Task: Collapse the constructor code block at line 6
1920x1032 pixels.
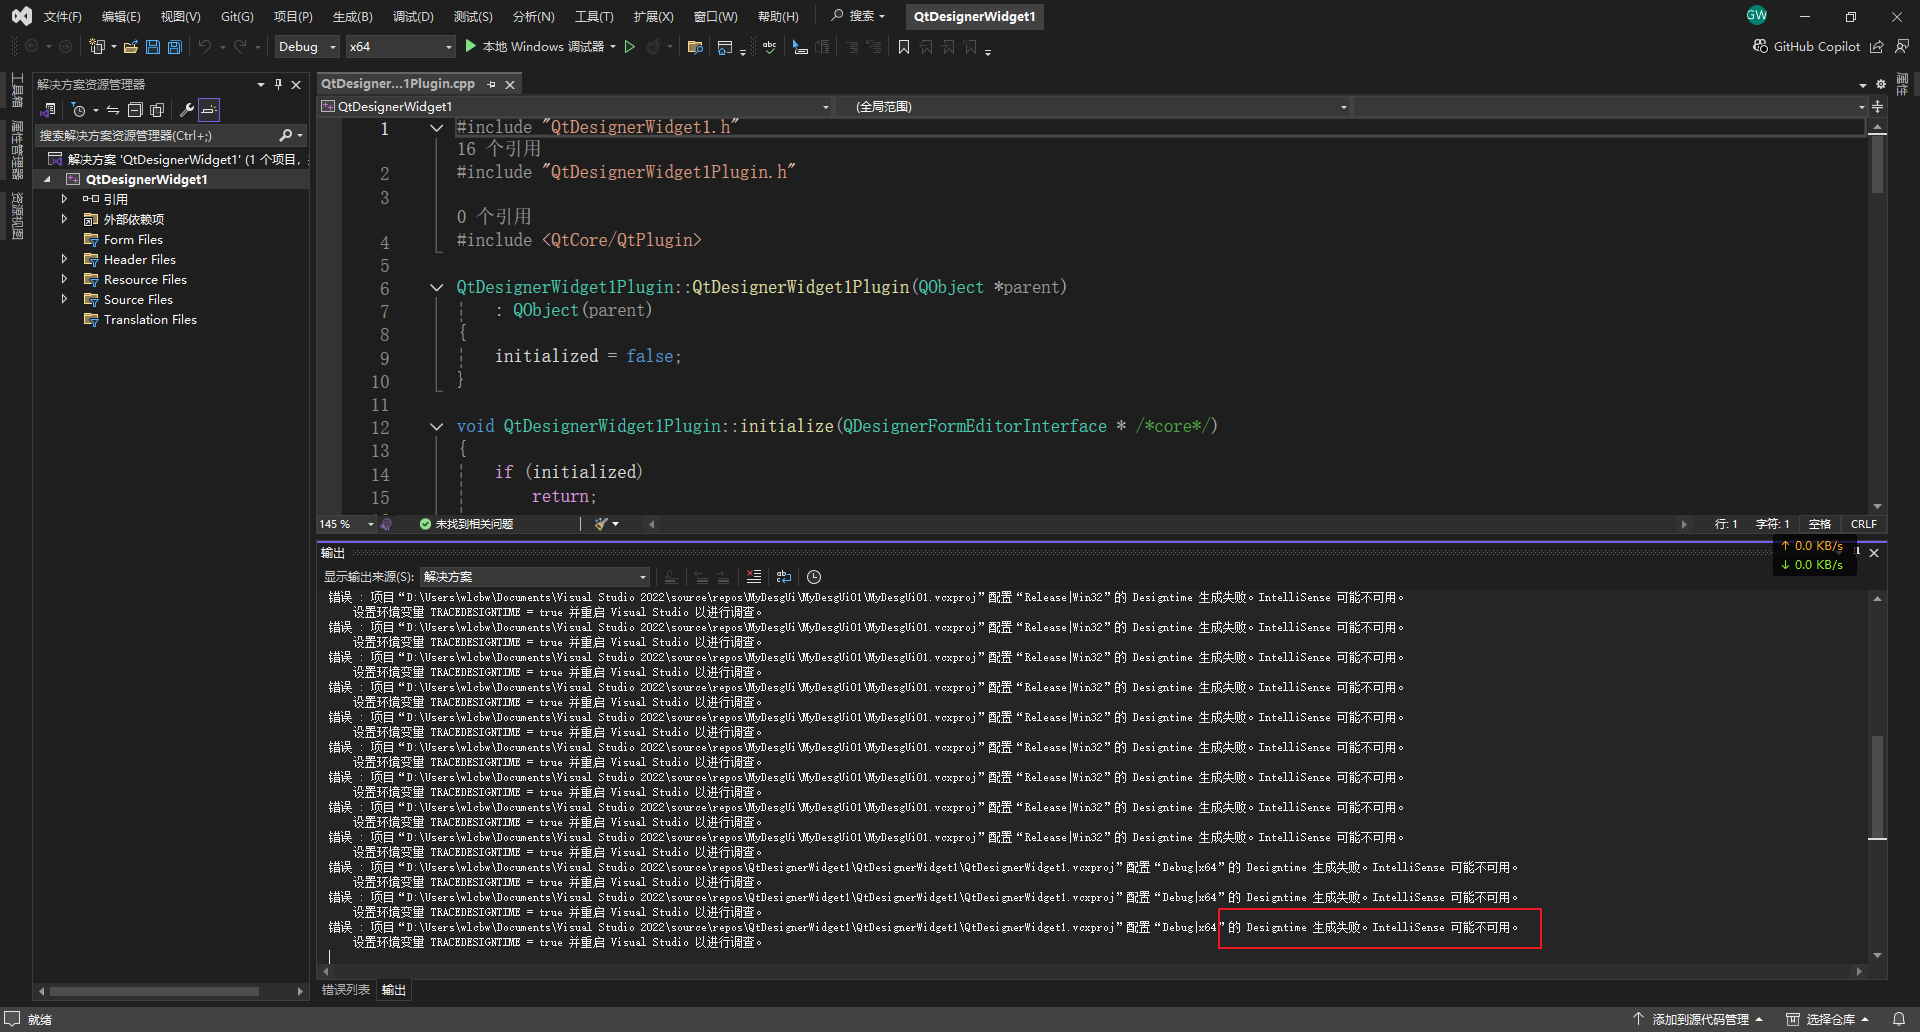Action: pyautogui.click(x=437, y=288)
